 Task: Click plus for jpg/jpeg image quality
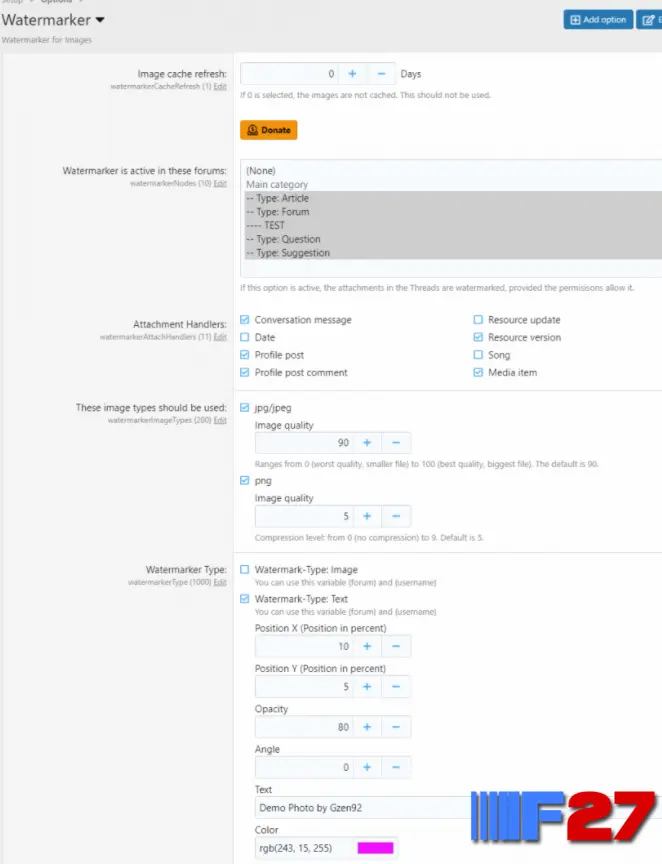(x=367, y=443)
